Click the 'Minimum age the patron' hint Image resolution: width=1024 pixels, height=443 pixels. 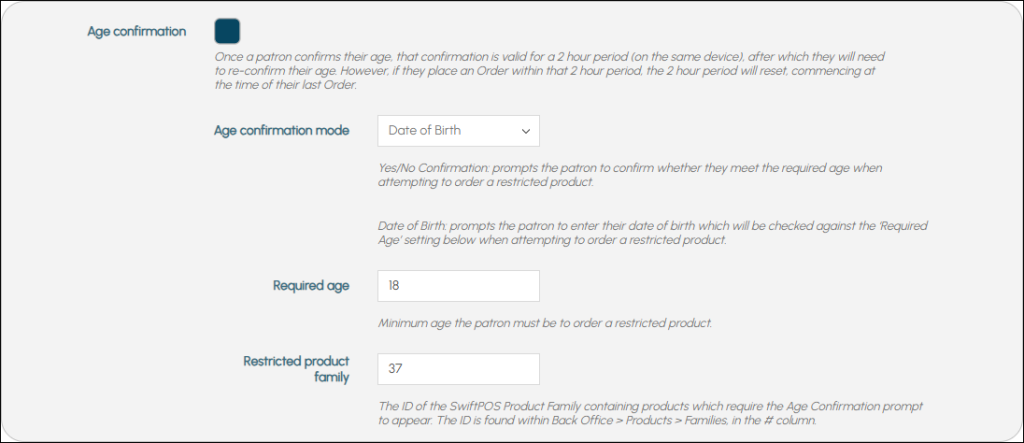(544, 323)
